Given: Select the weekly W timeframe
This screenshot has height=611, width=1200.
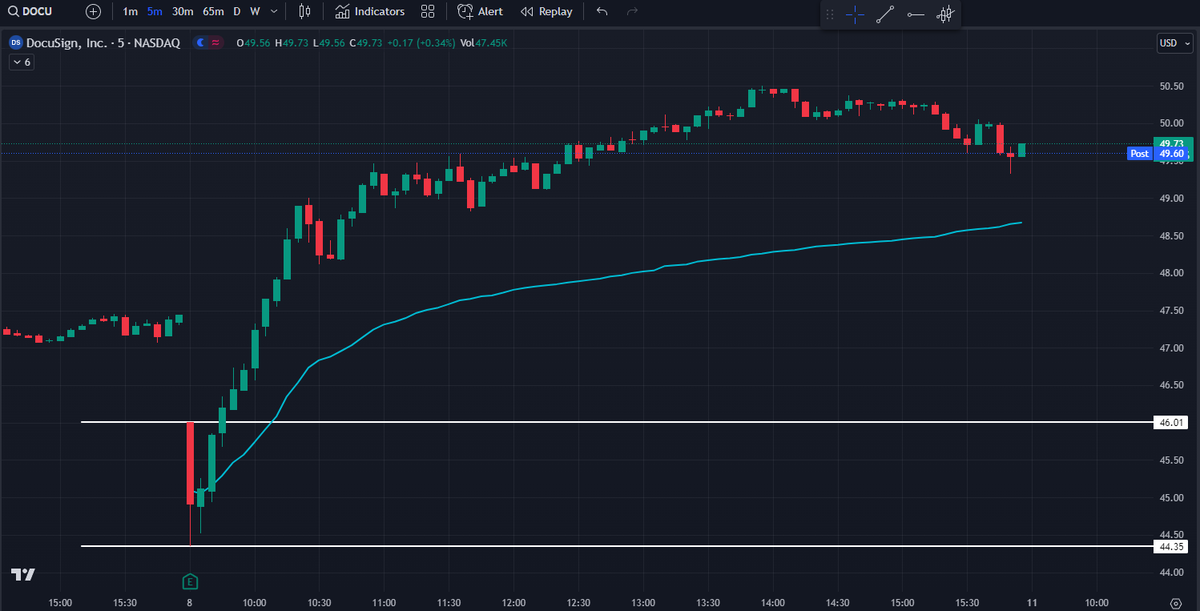Looking at the screenshot, I should (x=255, y=12).
